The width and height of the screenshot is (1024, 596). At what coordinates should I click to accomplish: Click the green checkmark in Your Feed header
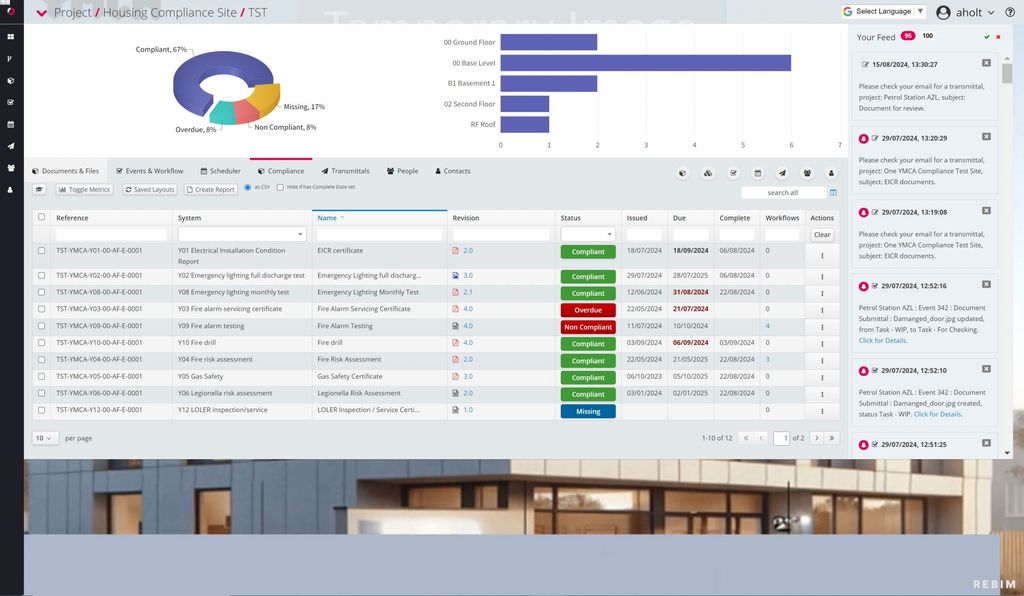986,34
